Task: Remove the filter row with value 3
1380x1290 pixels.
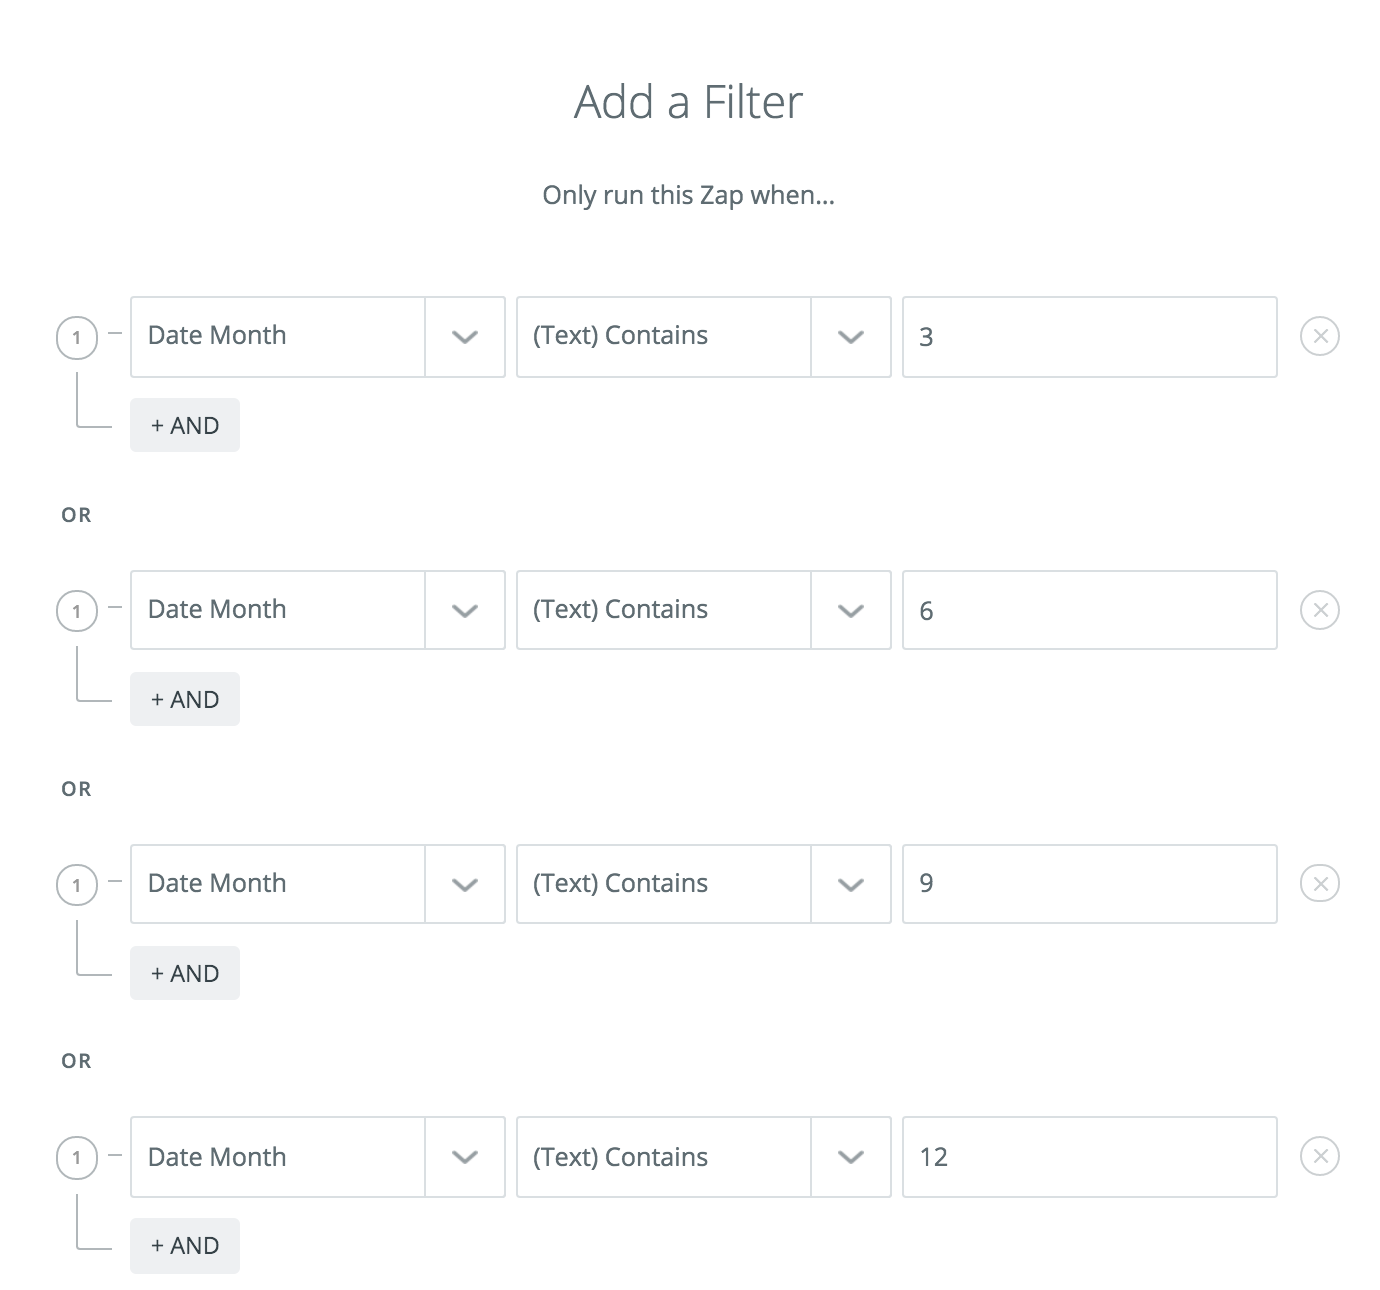Action: coord(1319,336)
